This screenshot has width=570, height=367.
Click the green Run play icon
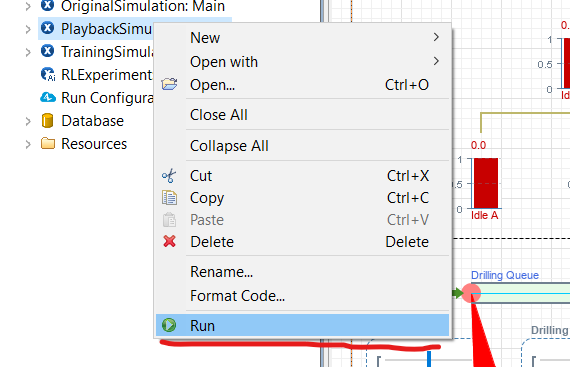coord(169,325)
